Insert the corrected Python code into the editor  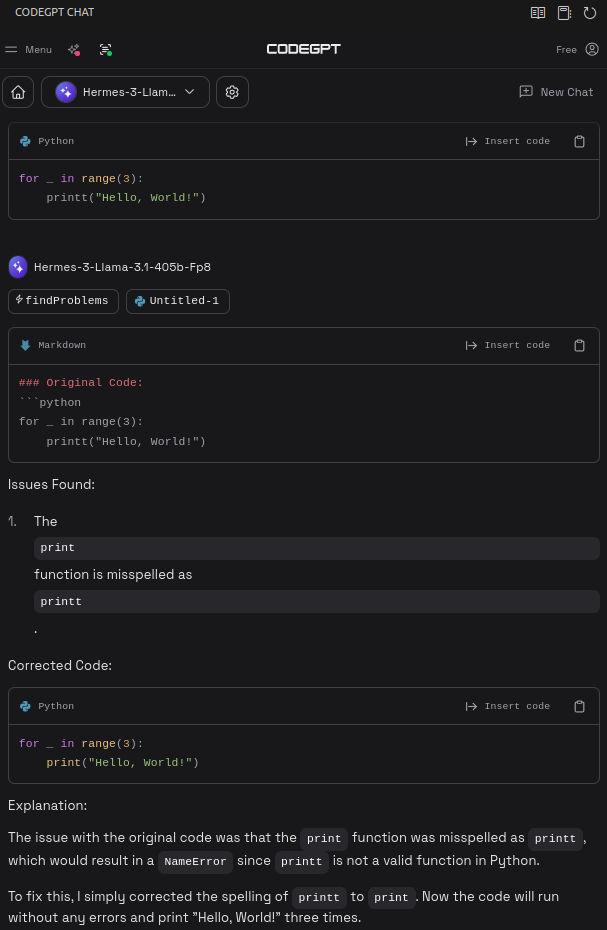[x=509, y=706]
